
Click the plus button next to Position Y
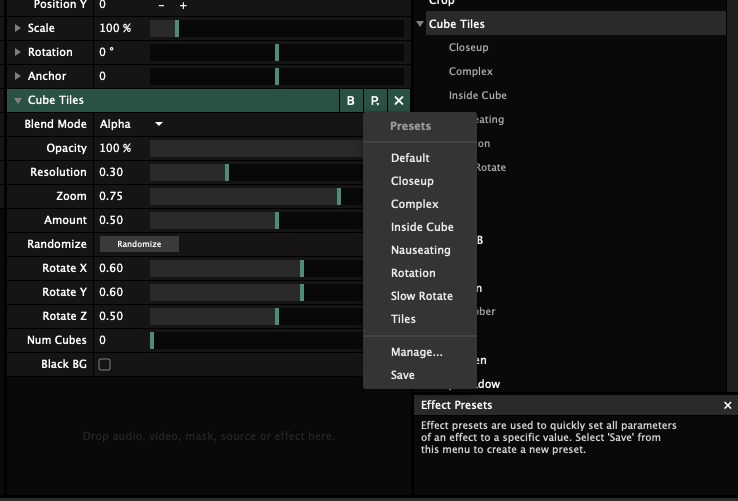pos(183,5)
